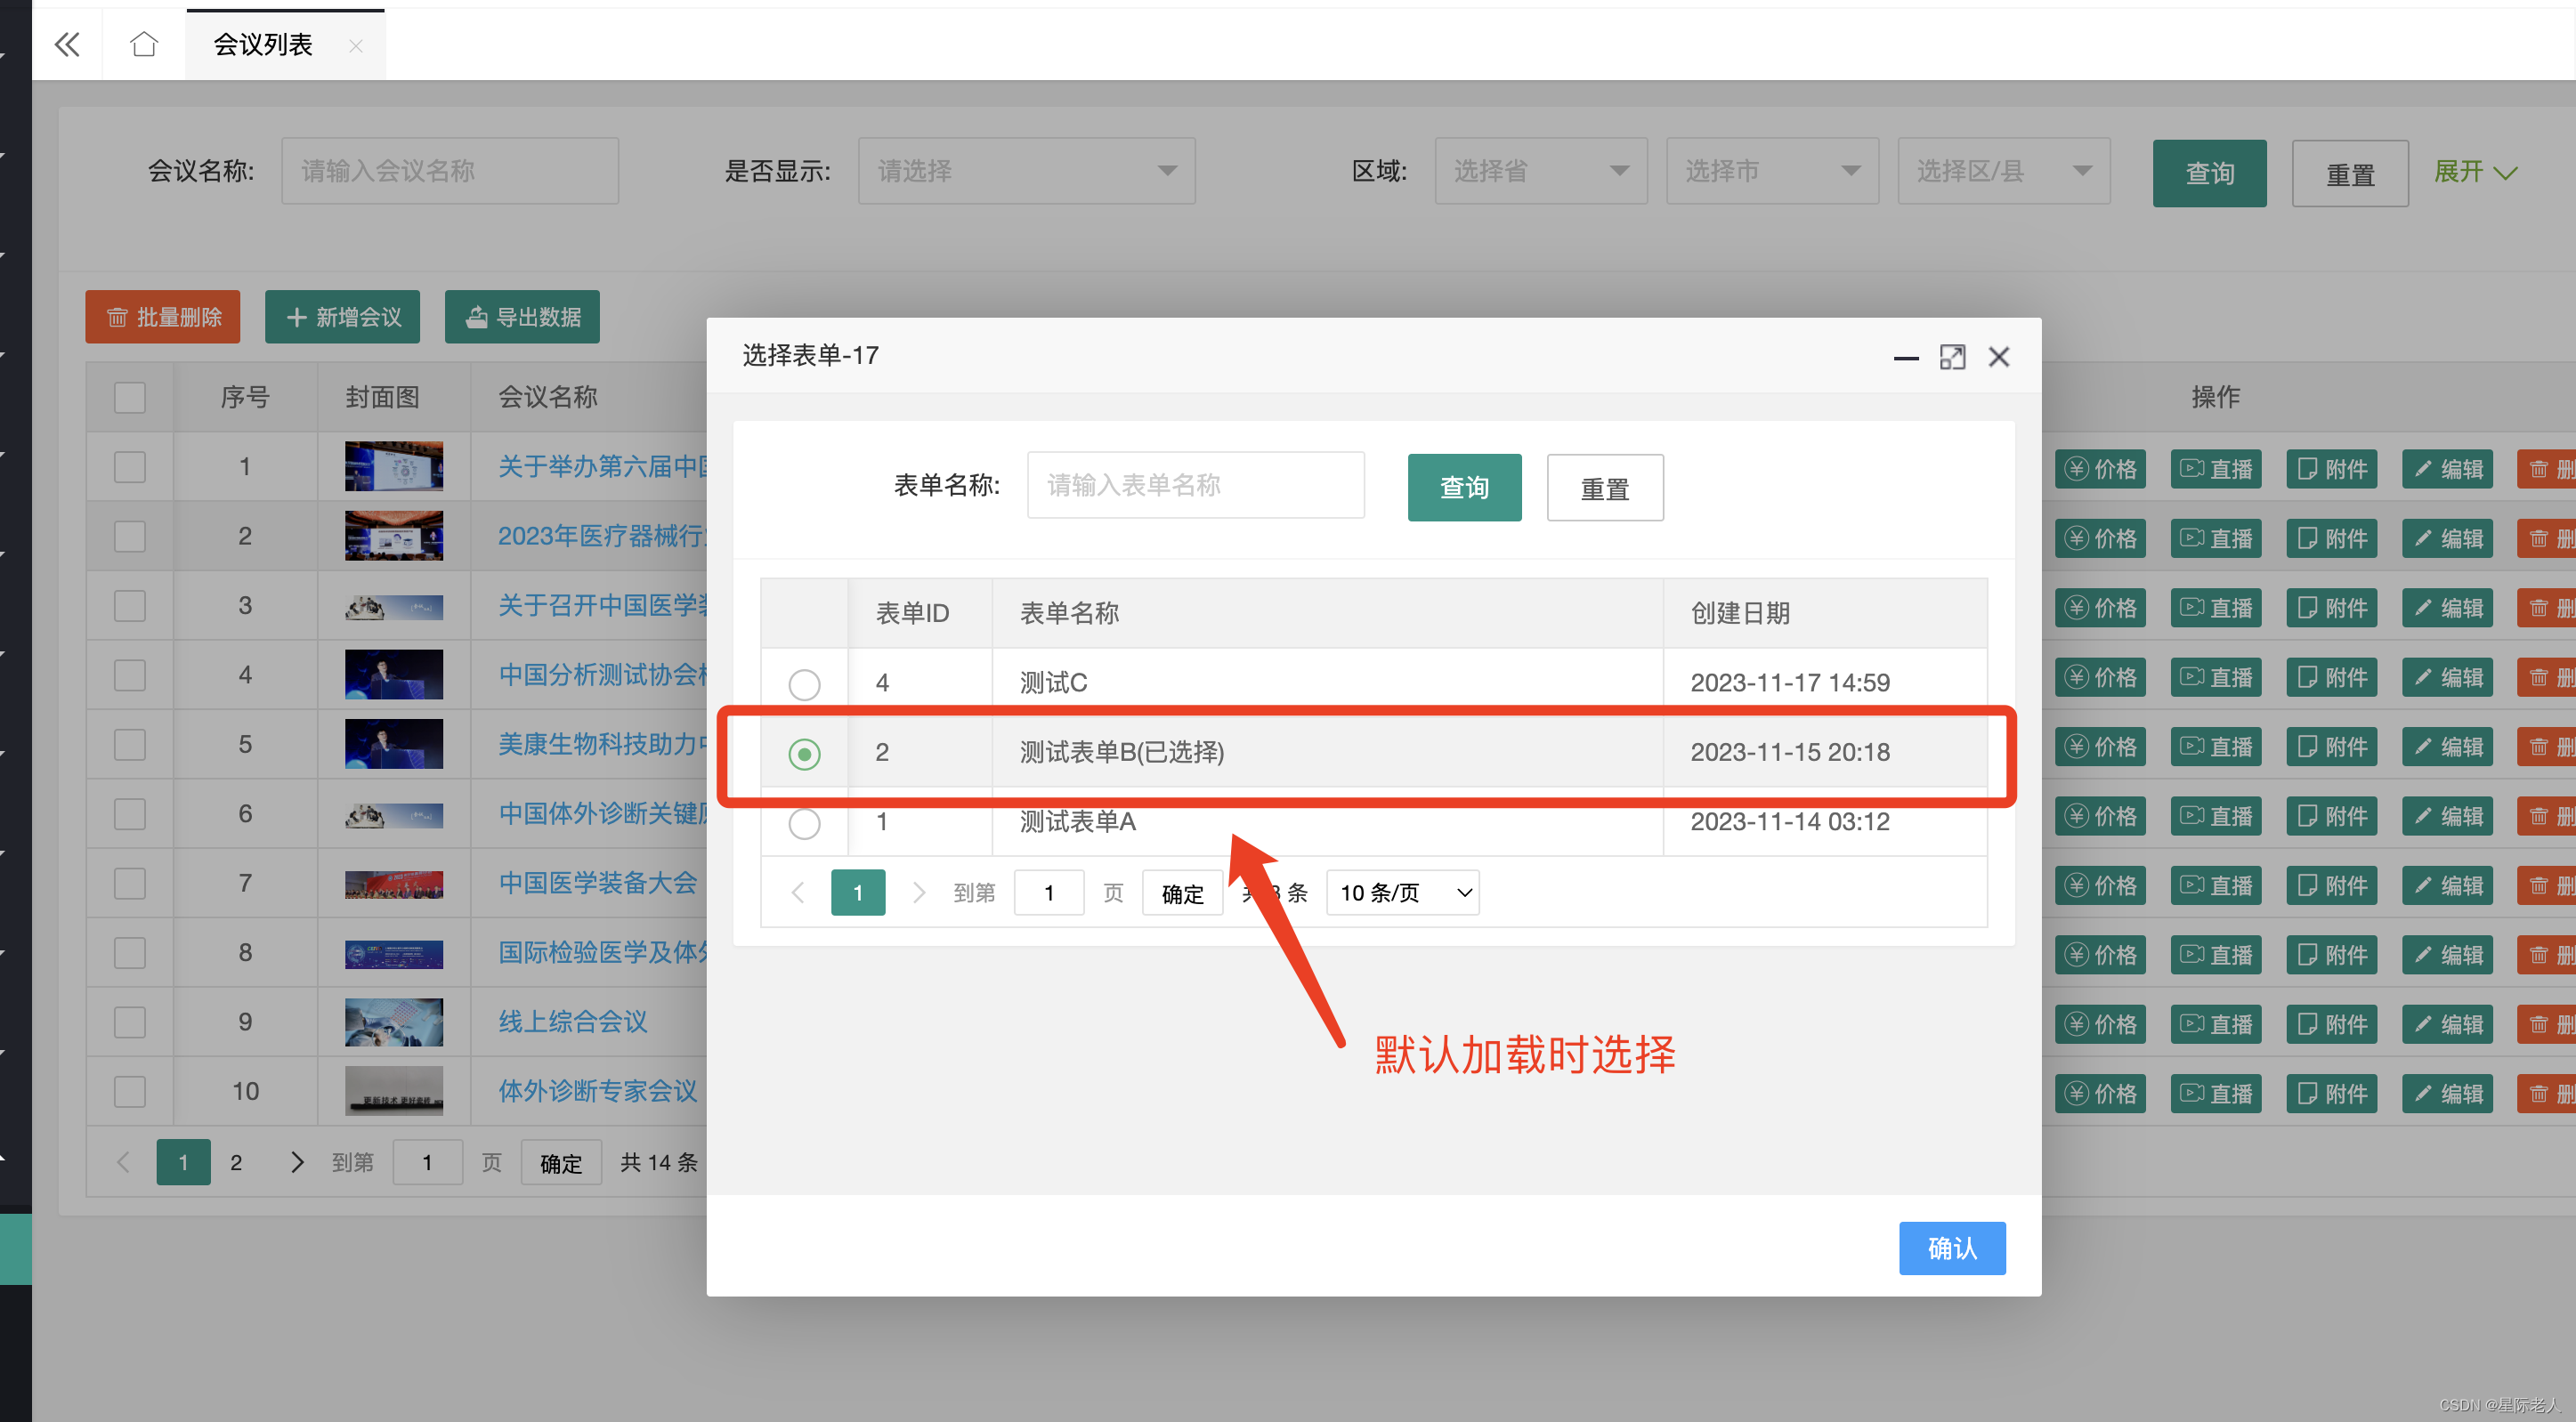Open the 批量删除 batch delete function
Image resolution: width=2576 pixels, height=1422 pixels.
162,317
